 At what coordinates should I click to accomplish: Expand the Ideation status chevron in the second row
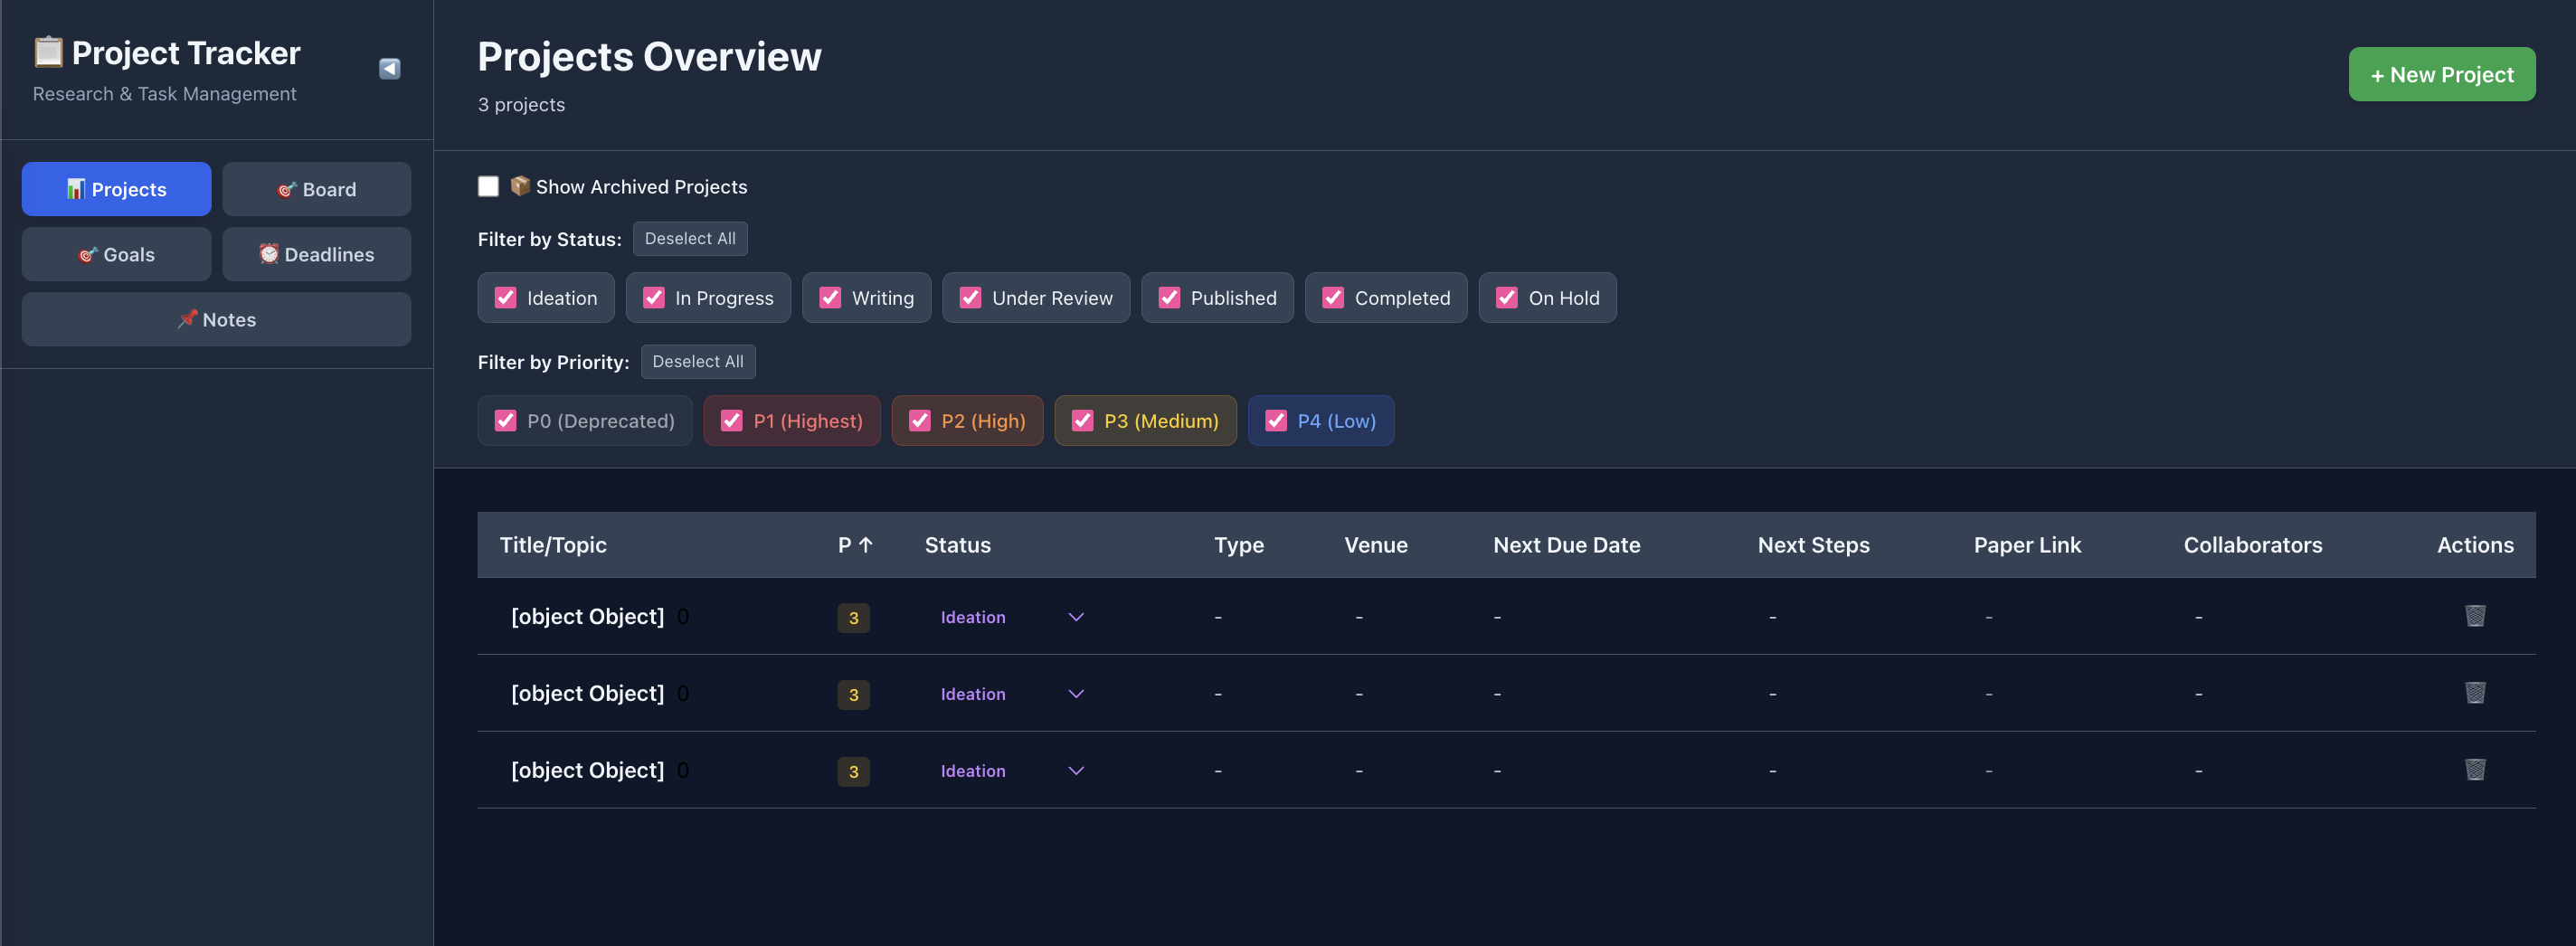point(1075,693)
